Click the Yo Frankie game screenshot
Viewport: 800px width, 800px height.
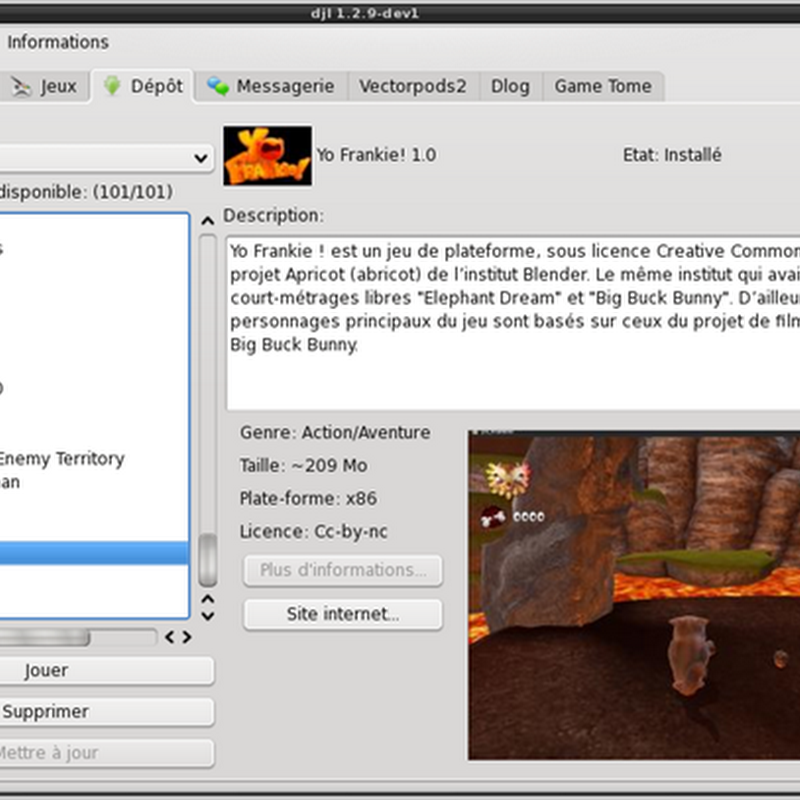[634, 595]
